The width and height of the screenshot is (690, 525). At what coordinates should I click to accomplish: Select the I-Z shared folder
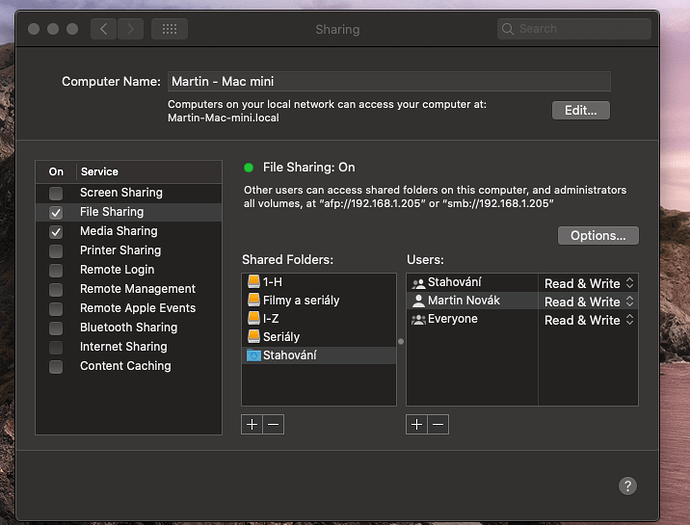[x=319, y=318]
